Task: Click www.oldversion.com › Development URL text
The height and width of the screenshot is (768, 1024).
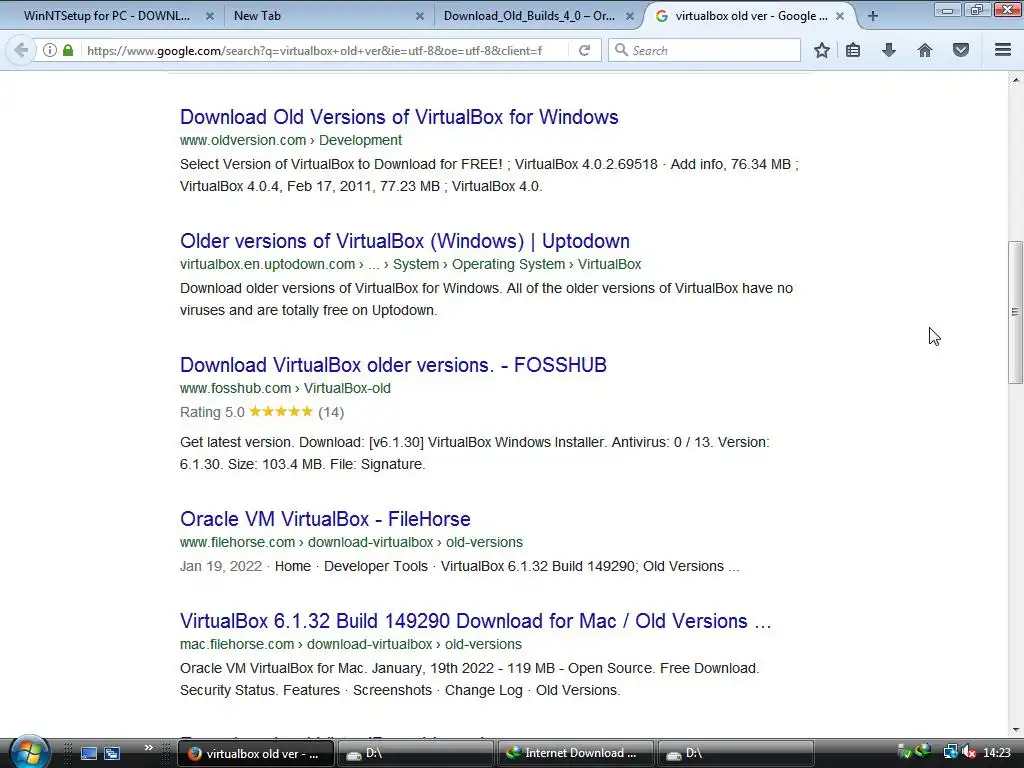Action: pyautogui.click(x=291, y=140)
